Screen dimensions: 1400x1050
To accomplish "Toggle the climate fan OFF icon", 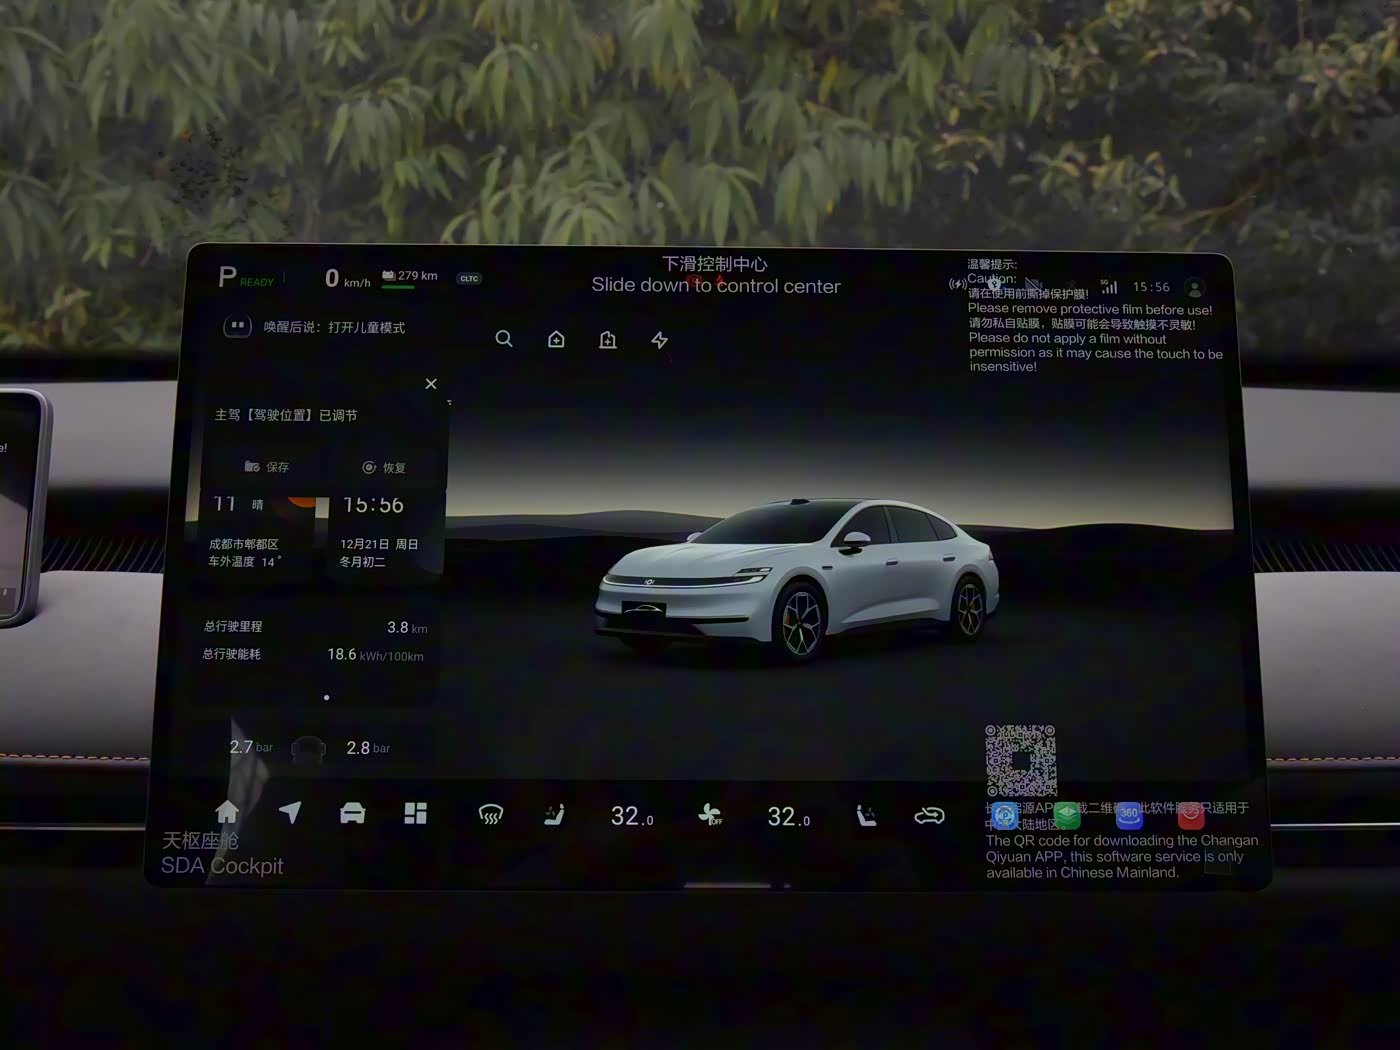I will pyautogui.click(x=710, y=815).
